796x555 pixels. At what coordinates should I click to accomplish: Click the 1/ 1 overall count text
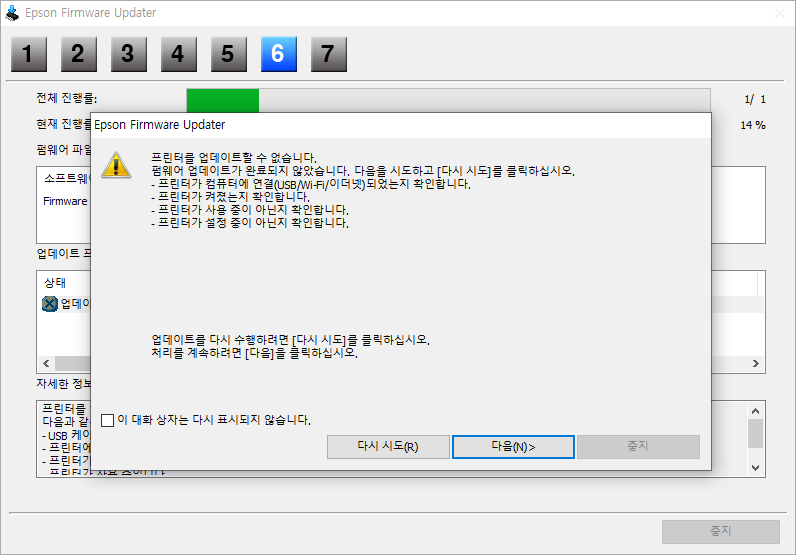click(x=755, y=99)
